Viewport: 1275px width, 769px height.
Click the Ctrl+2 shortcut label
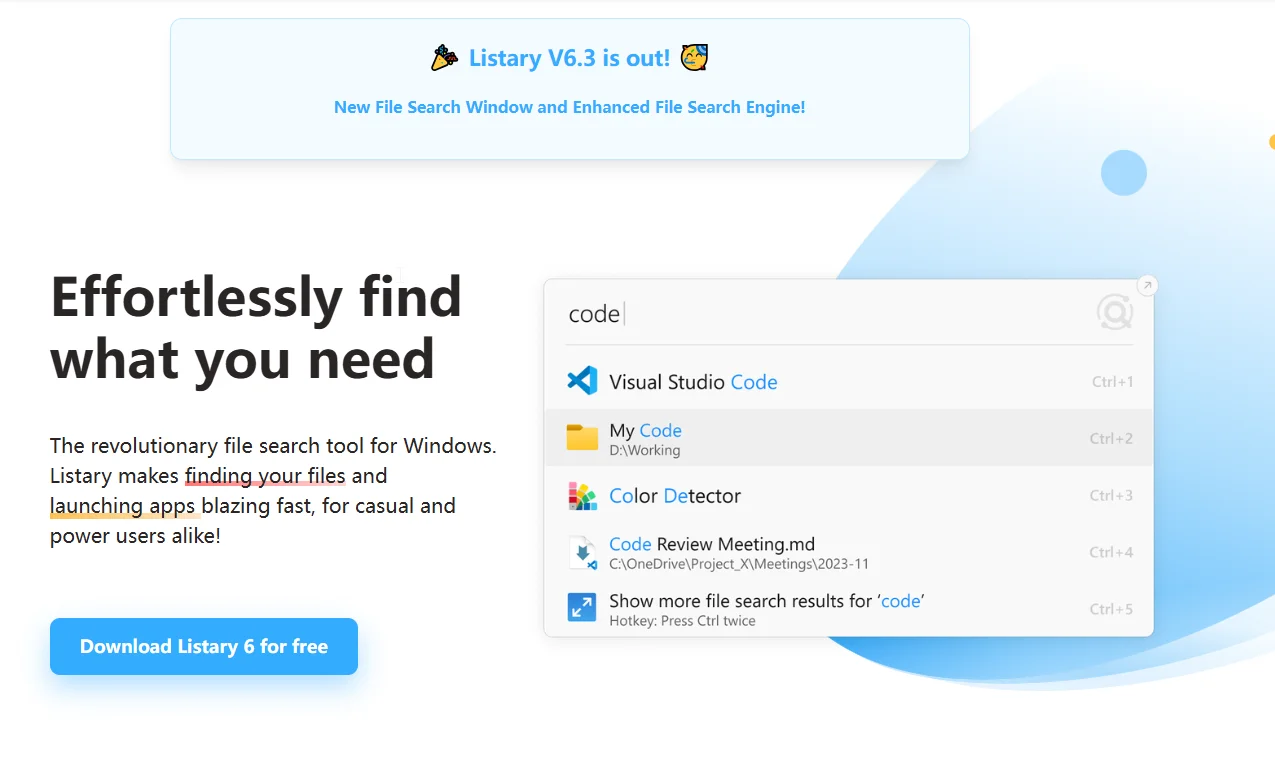1112,438
